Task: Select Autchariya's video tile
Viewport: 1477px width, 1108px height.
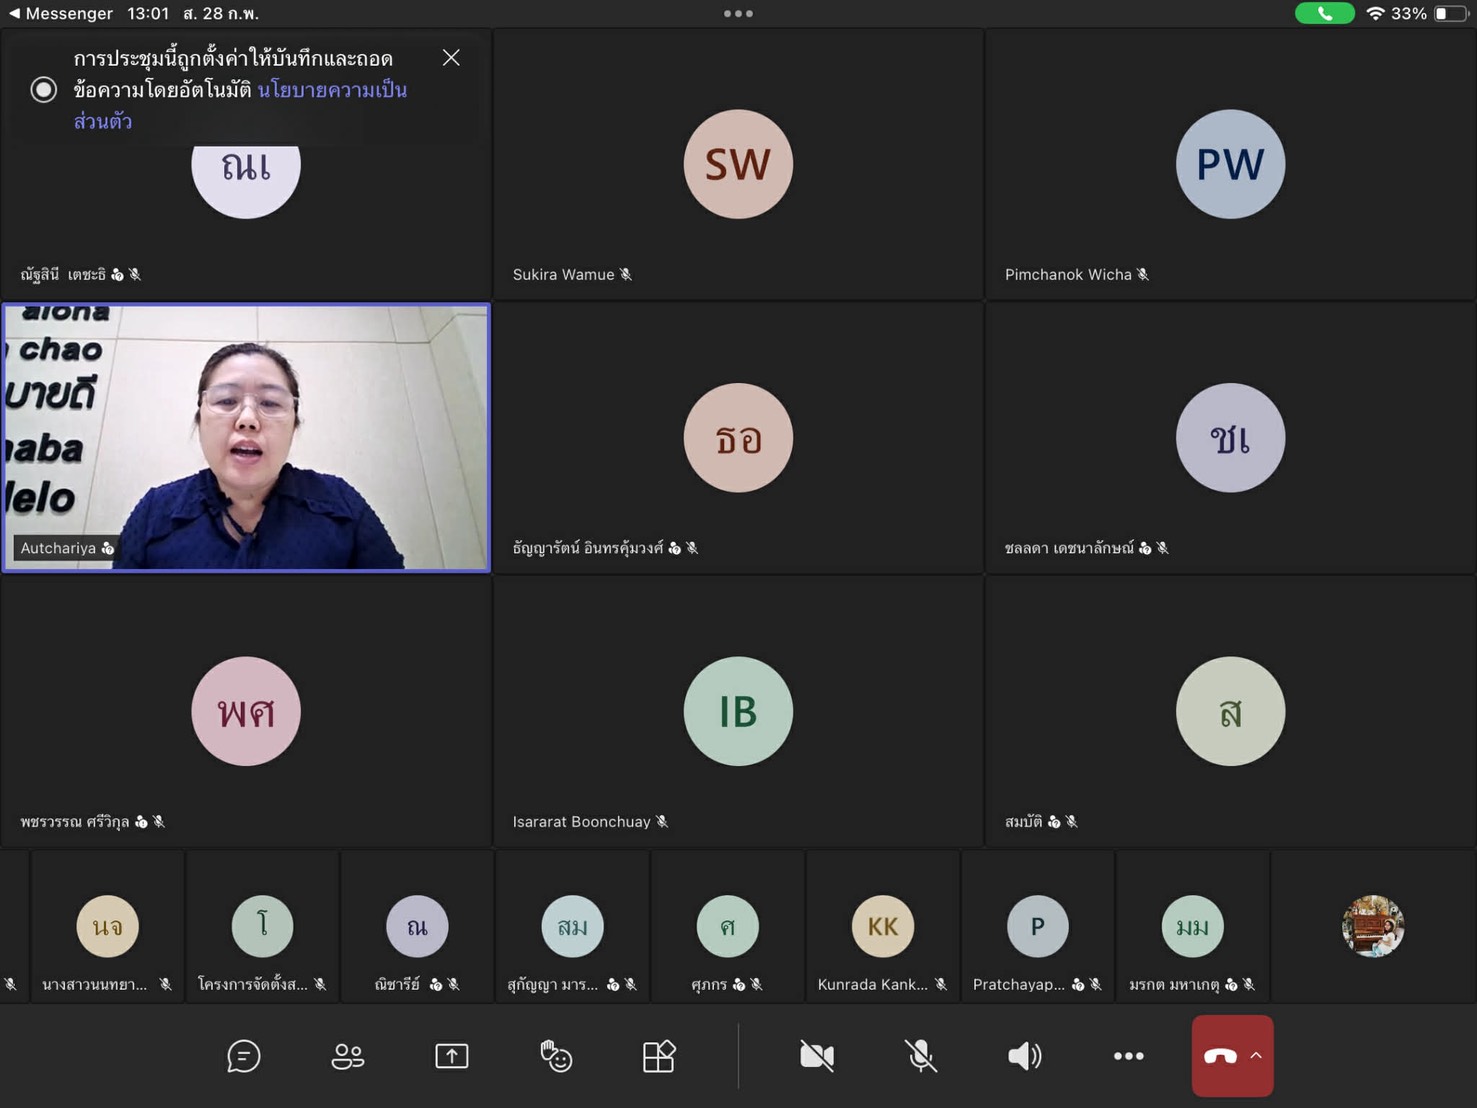Action: pyautogui.click(x=246, y=438)
